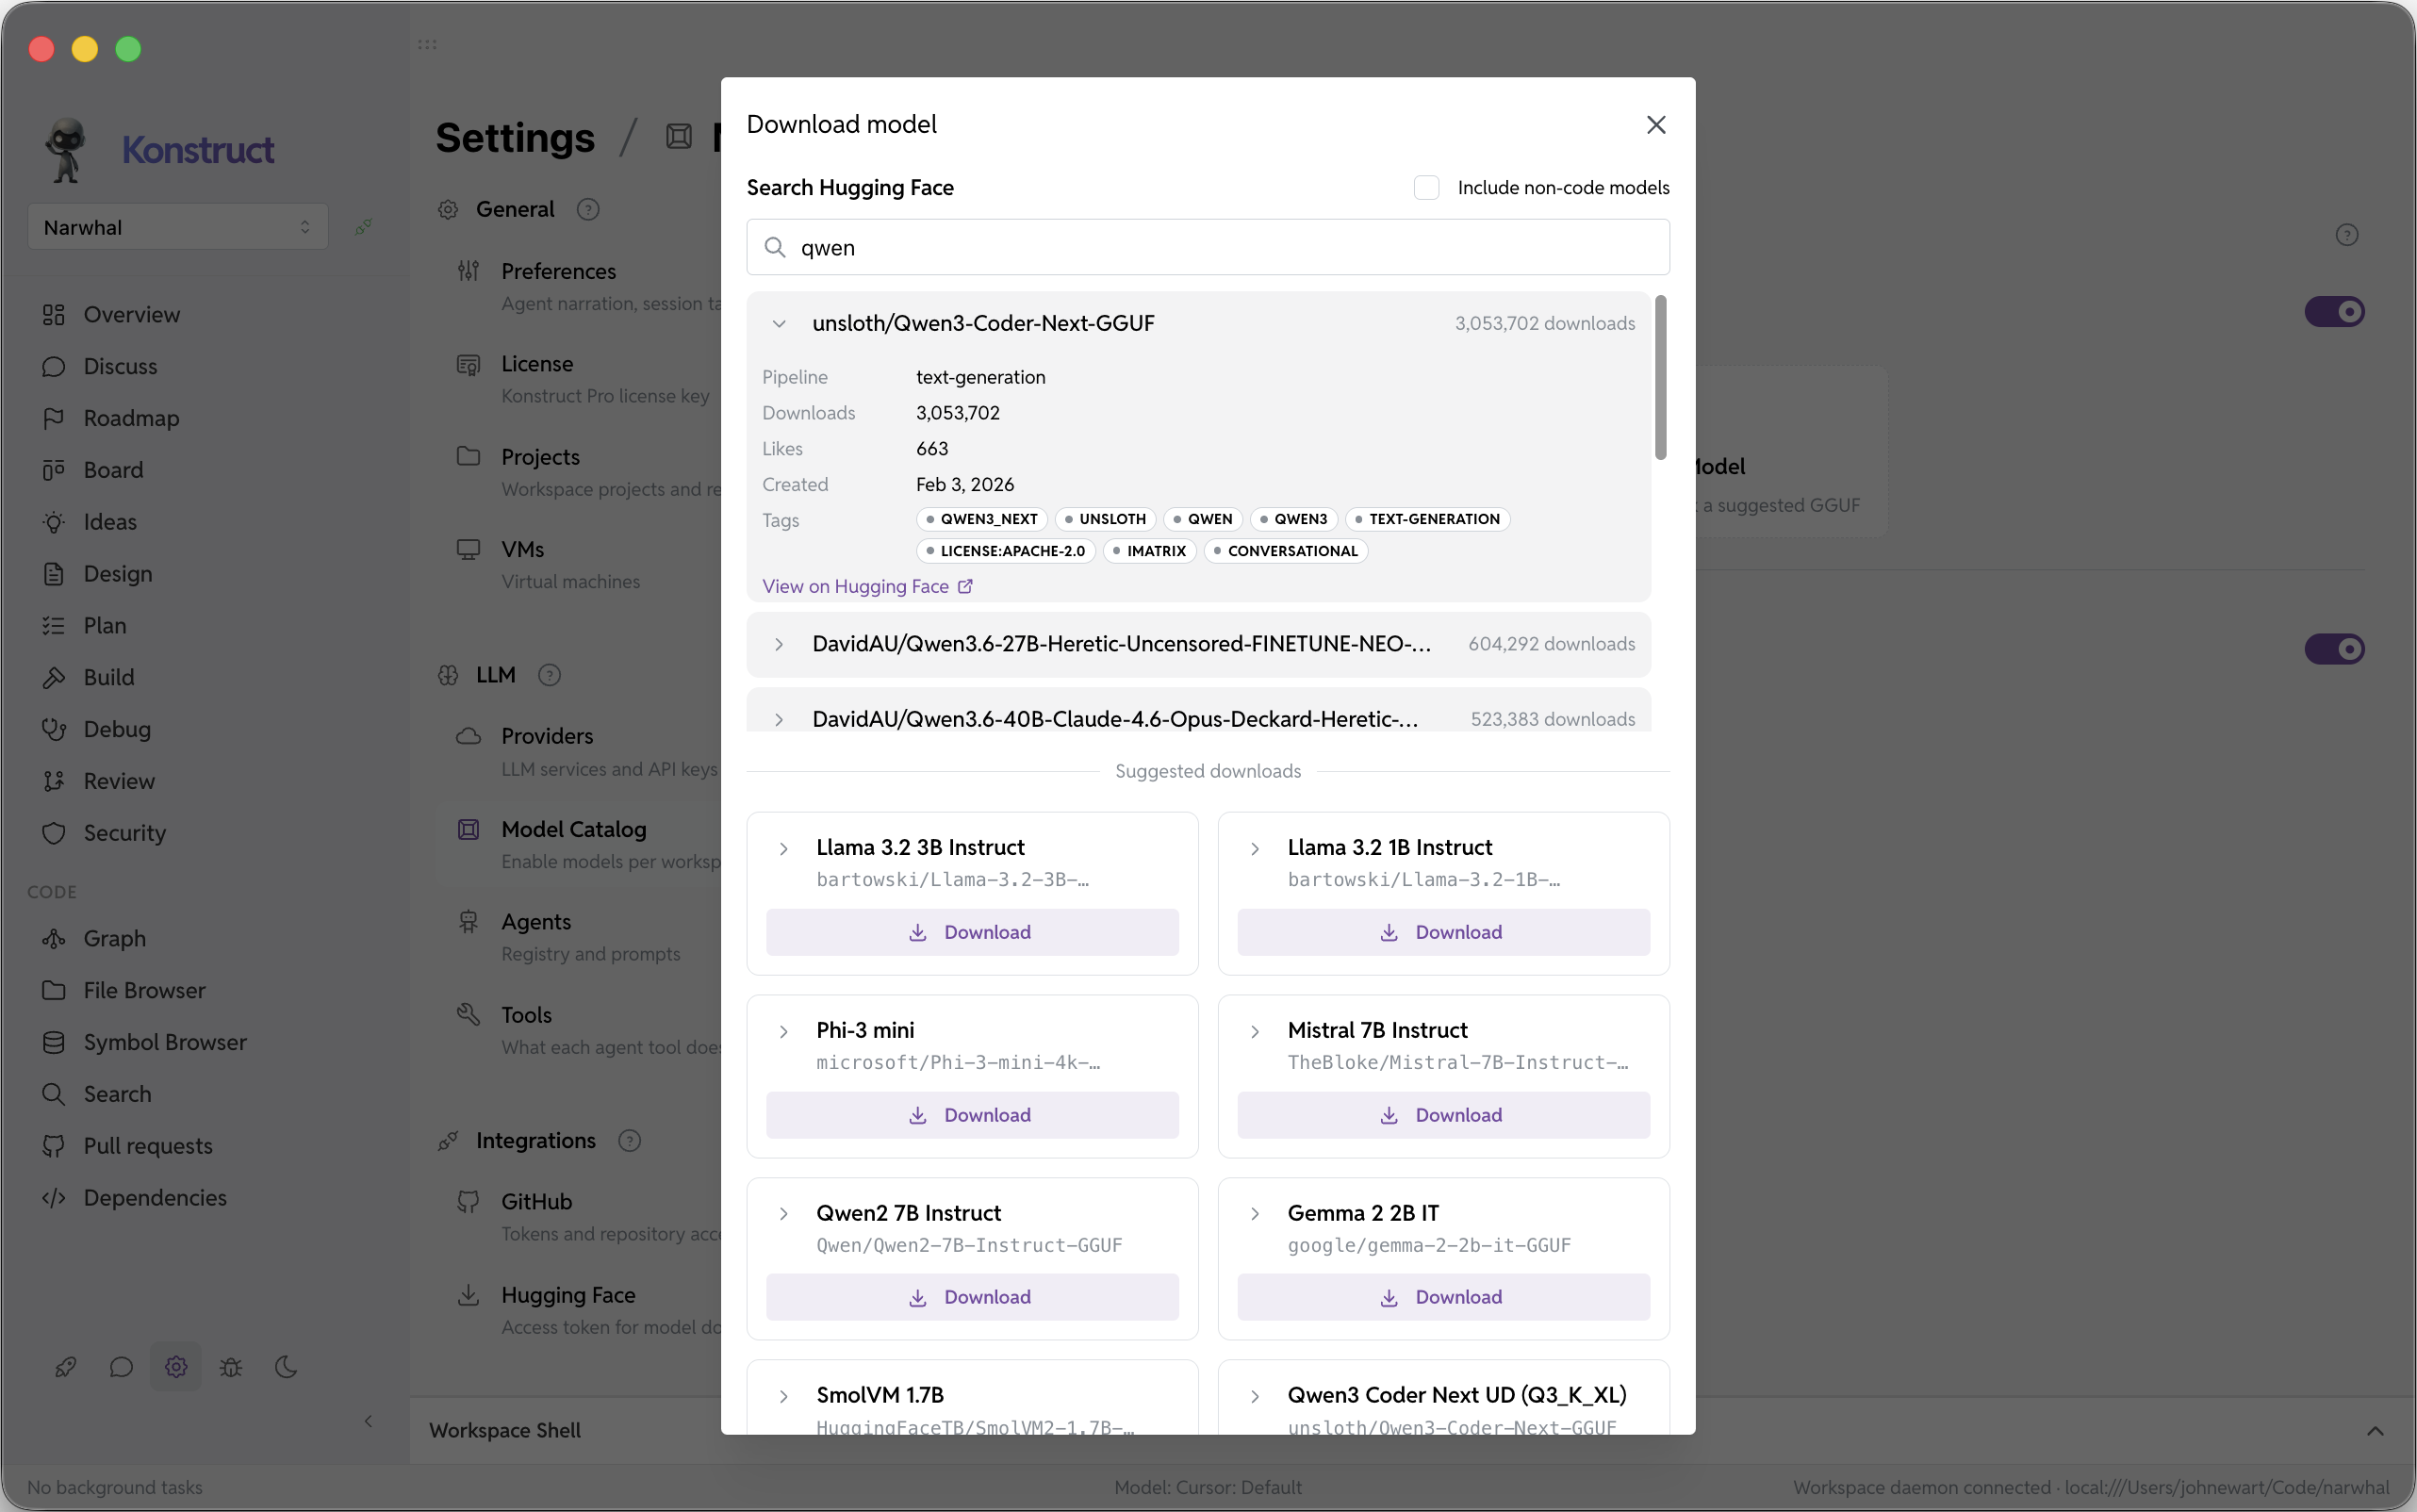
Task: Open Pull requests
Action: pyautogui.click(x=147, y=1147)
